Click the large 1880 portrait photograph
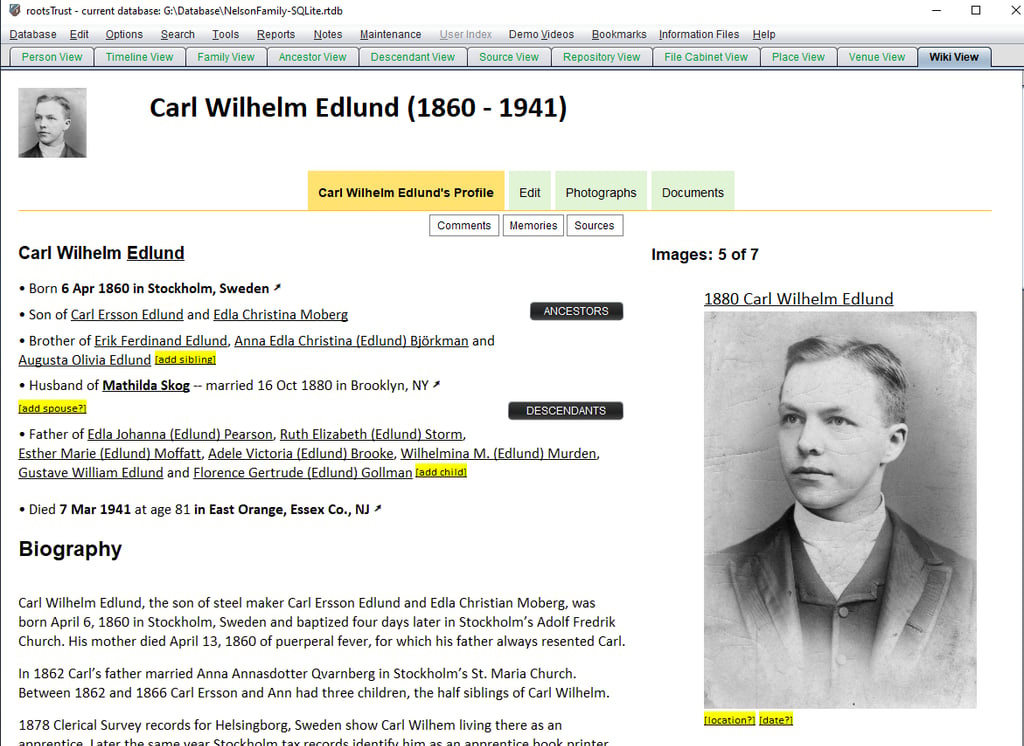The width and height of the screenshot is (1024, 746). [840, 510]
